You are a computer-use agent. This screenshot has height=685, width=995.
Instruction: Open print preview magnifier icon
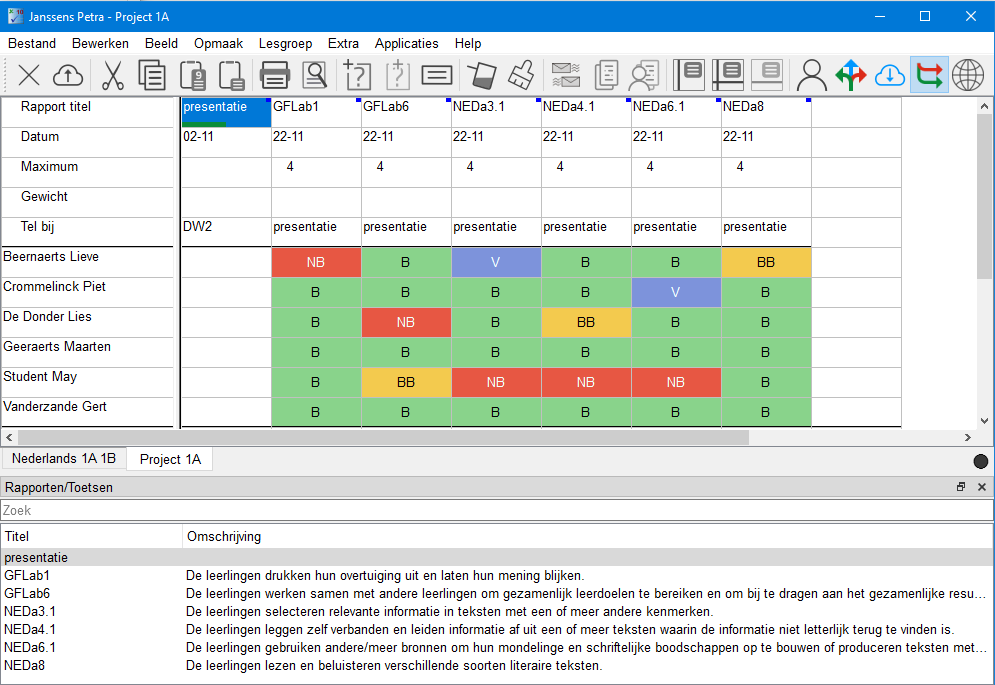(x=315, y=75)
